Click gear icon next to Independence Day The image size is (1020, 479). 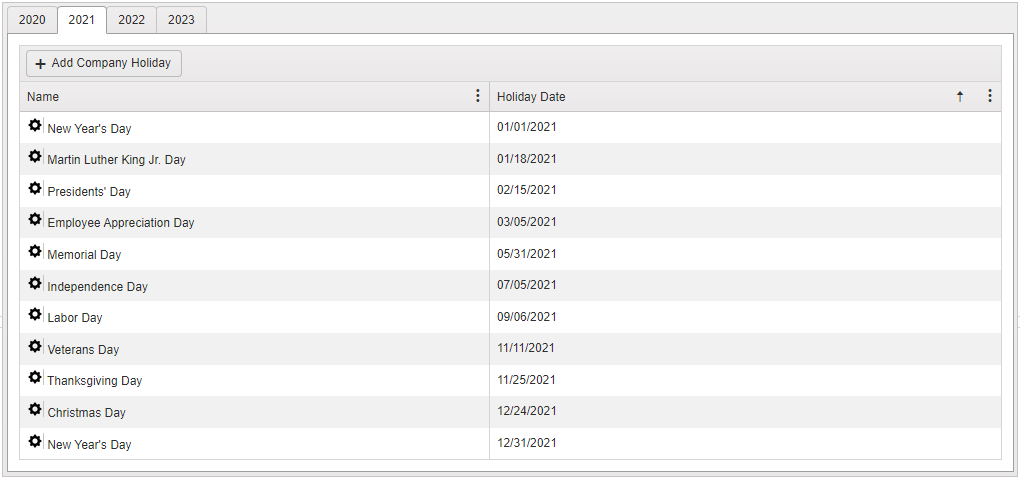tap(34, 283)
